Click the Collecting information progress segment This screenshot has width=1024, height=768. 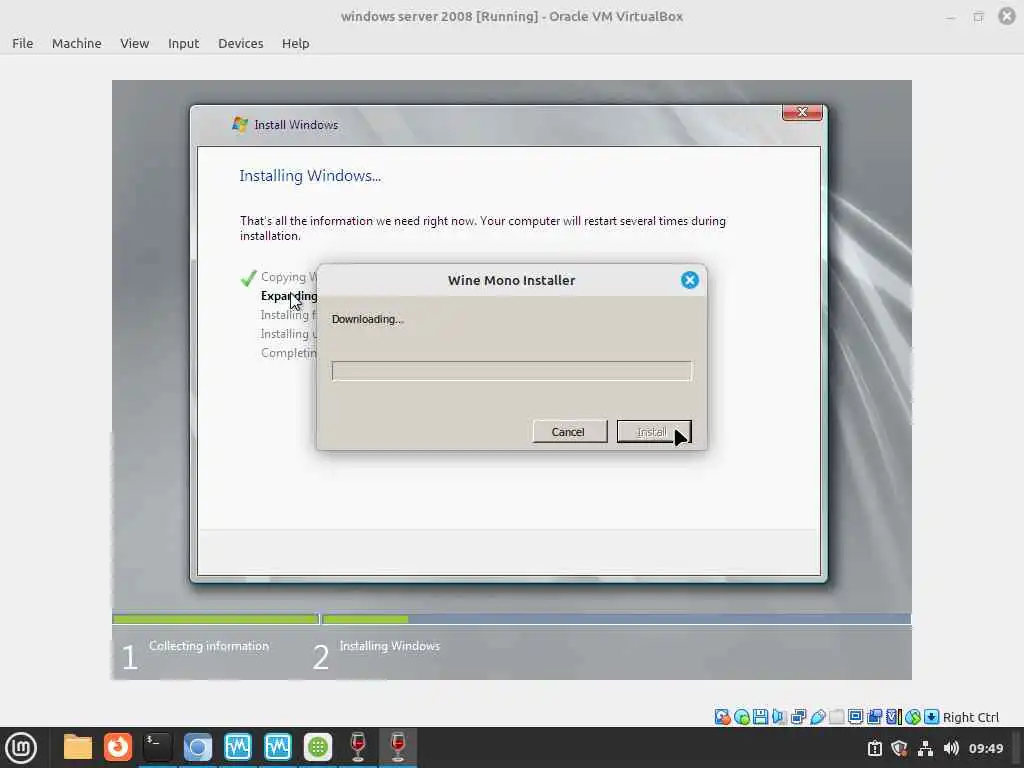(x=216, y=618)
